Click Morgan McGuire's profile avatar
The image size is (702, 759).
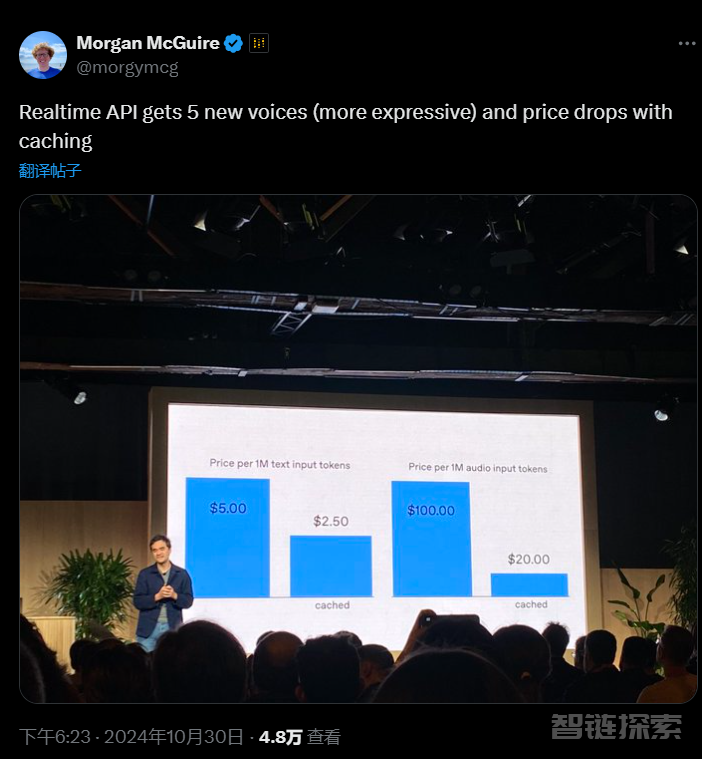tap(43, 55)
